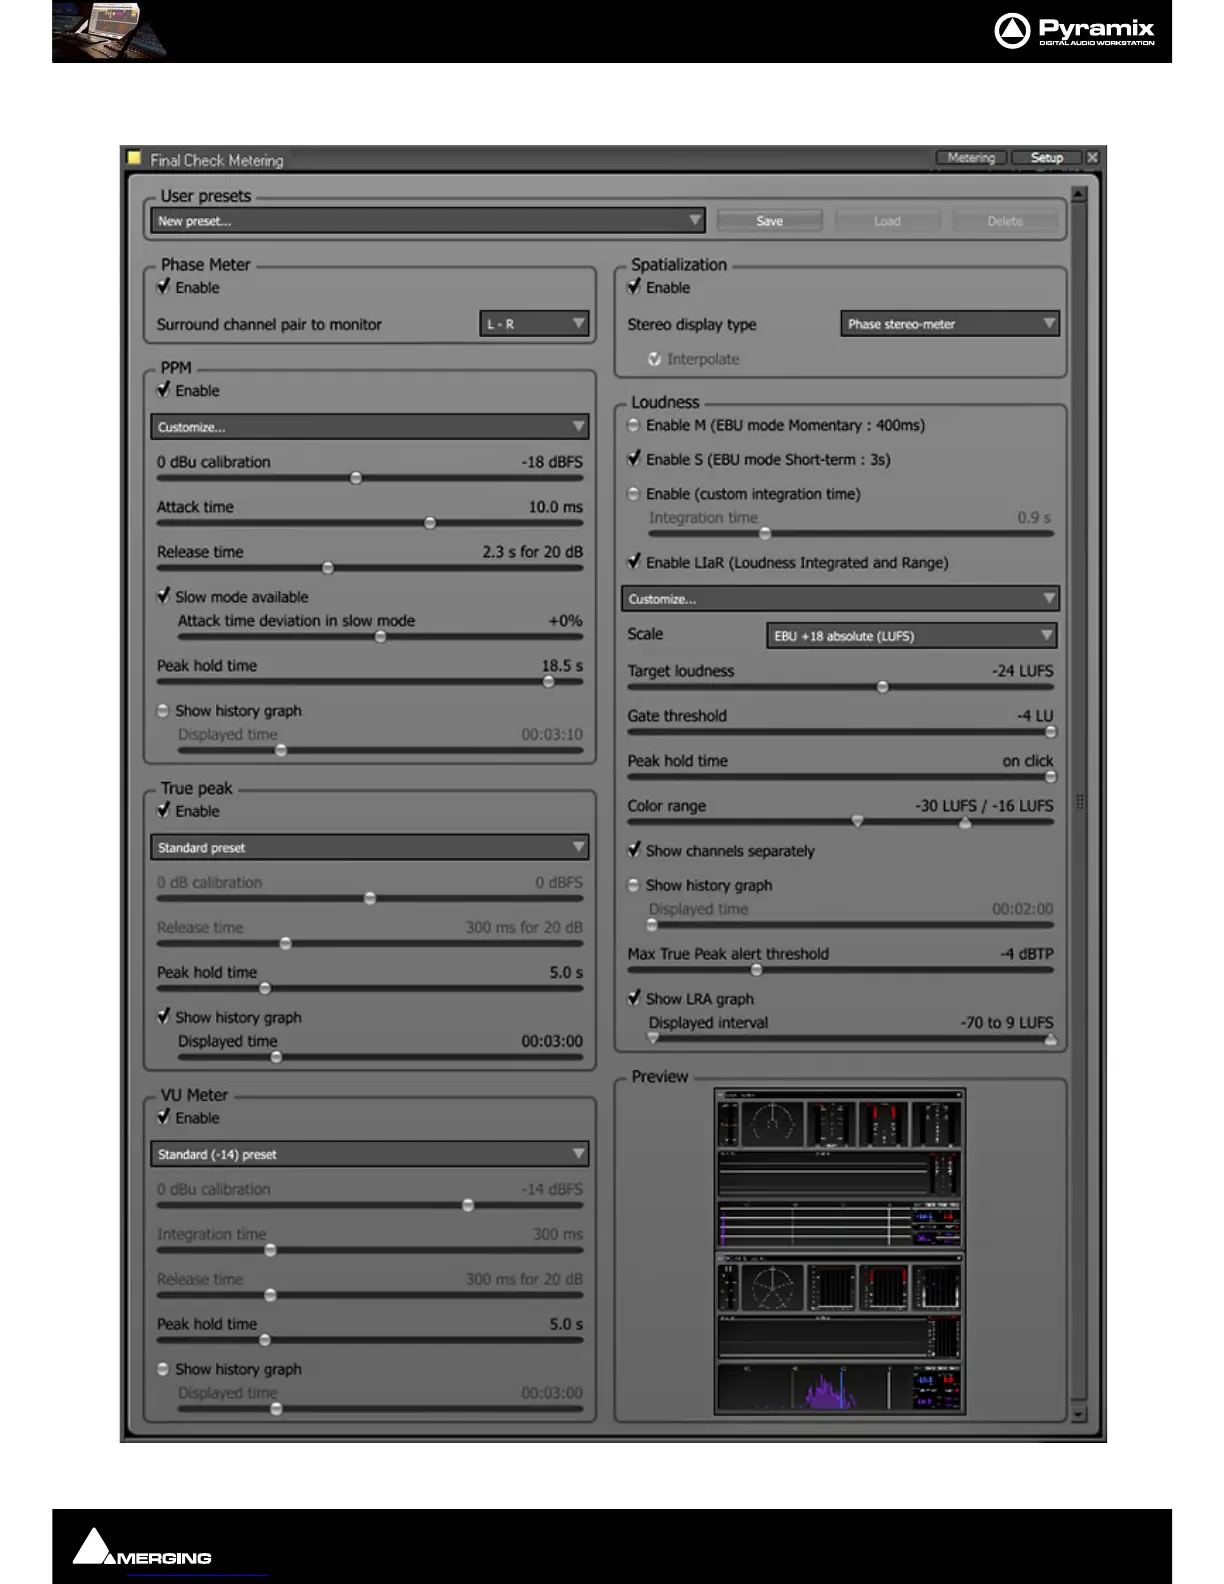This screenshot has width=1224, height=1584.
Task: Click the Loudness Peak hold time slider
Action: [841, 777]
